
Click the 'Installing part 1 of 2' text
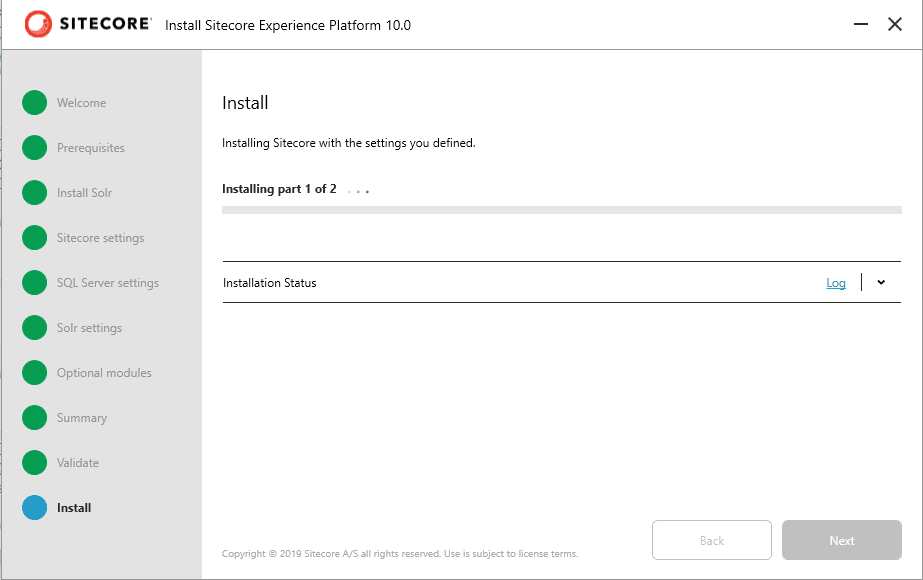pyautogui.click(x=279, y=189)
